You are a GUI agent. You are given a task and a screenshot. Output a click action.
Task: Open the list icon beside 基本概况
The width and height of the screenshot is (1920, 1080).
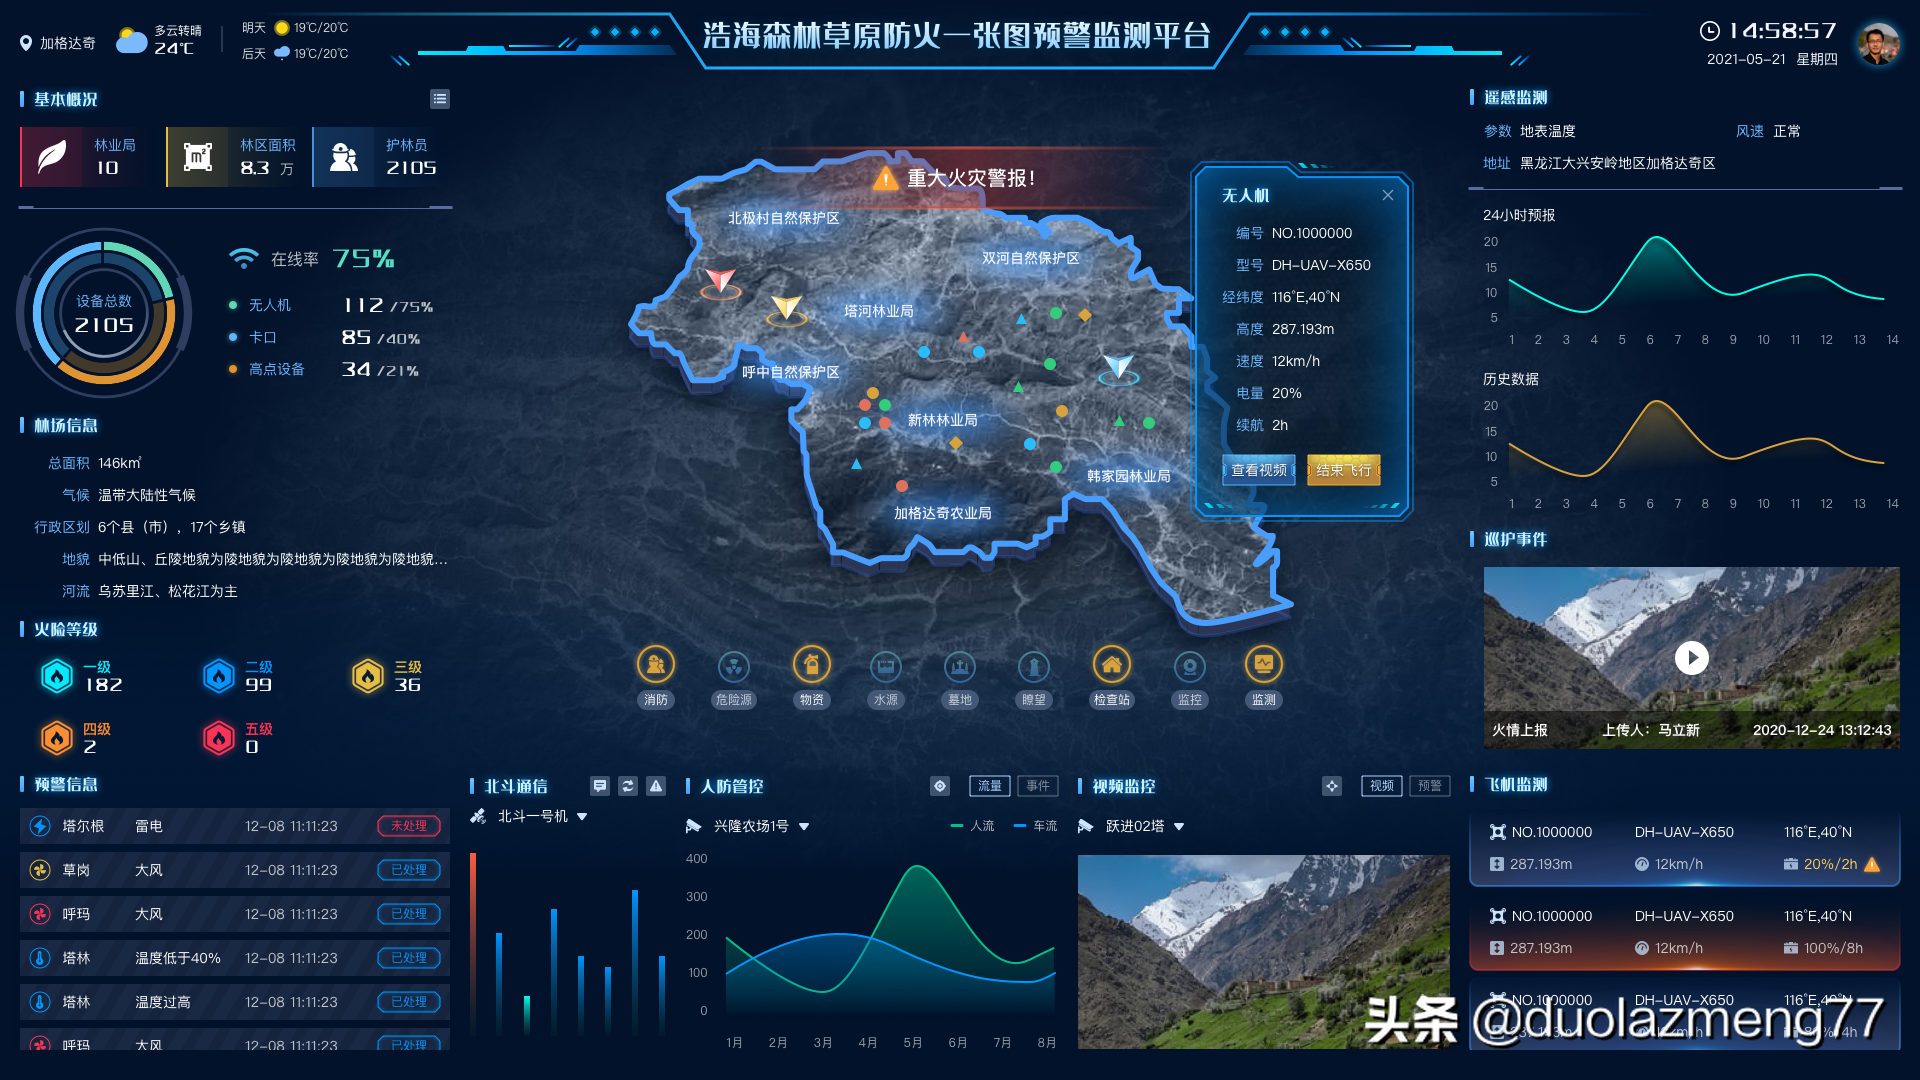440,99
